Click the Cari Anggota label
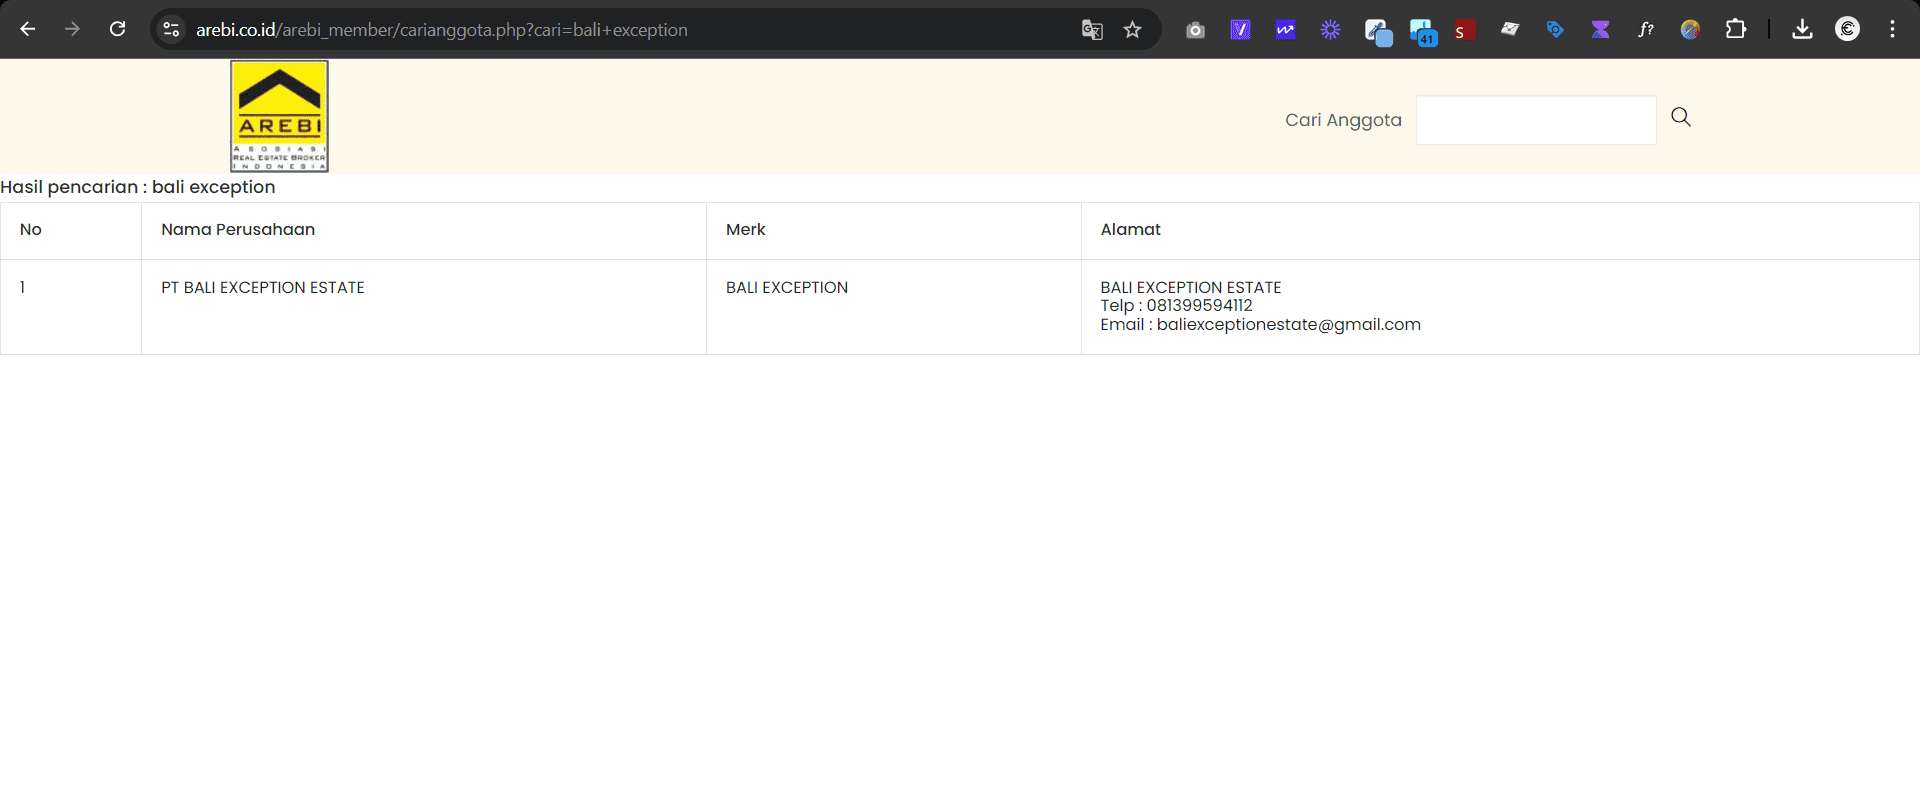Image resolution: width=1920 pixels, height=808 pixels. (1343, 120)
